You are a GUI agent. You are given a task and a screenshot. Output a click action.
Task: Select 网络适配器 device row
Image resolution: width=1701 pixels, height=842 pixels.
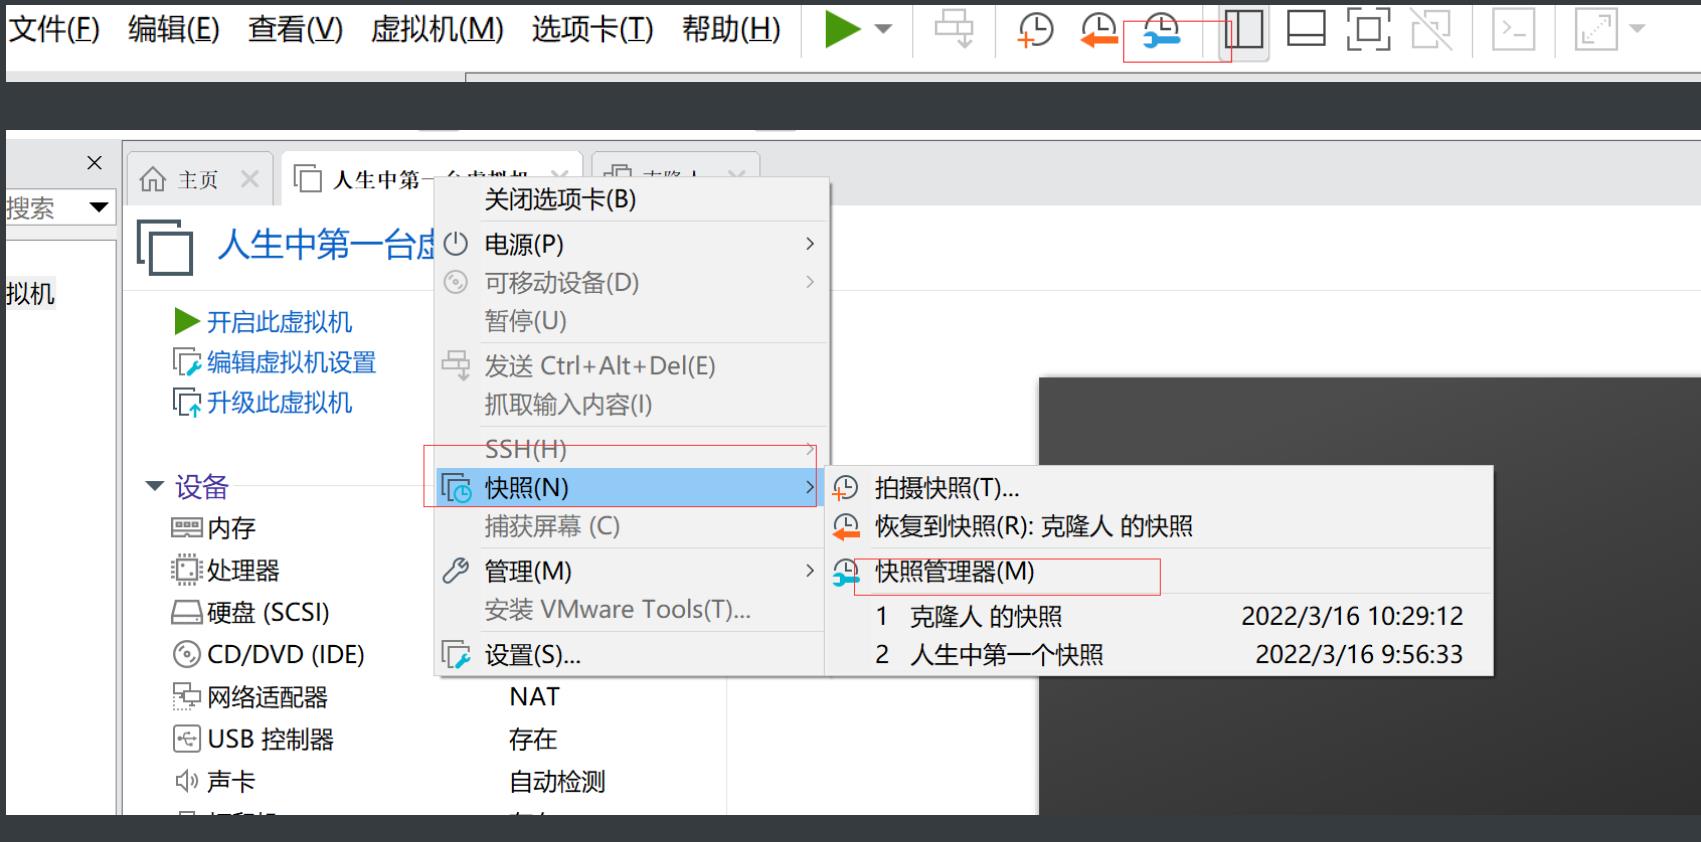[x=250, y=697]
